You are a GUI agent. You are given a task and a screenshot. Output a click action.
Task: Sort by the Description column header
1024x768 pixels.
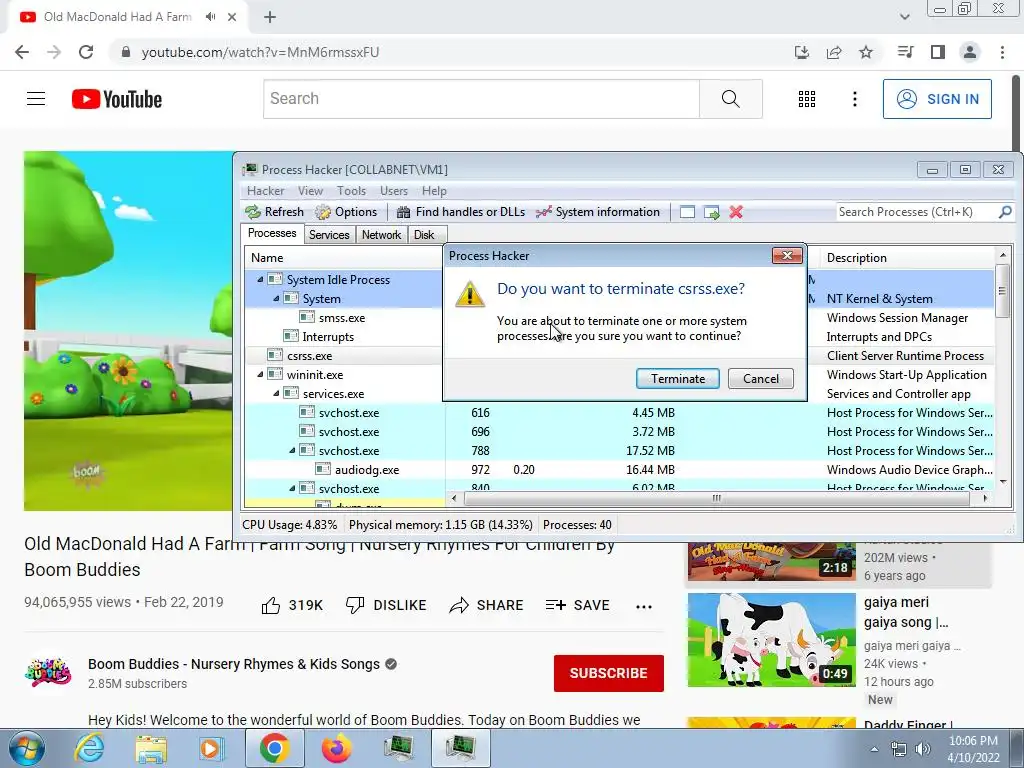click(908, 257)
